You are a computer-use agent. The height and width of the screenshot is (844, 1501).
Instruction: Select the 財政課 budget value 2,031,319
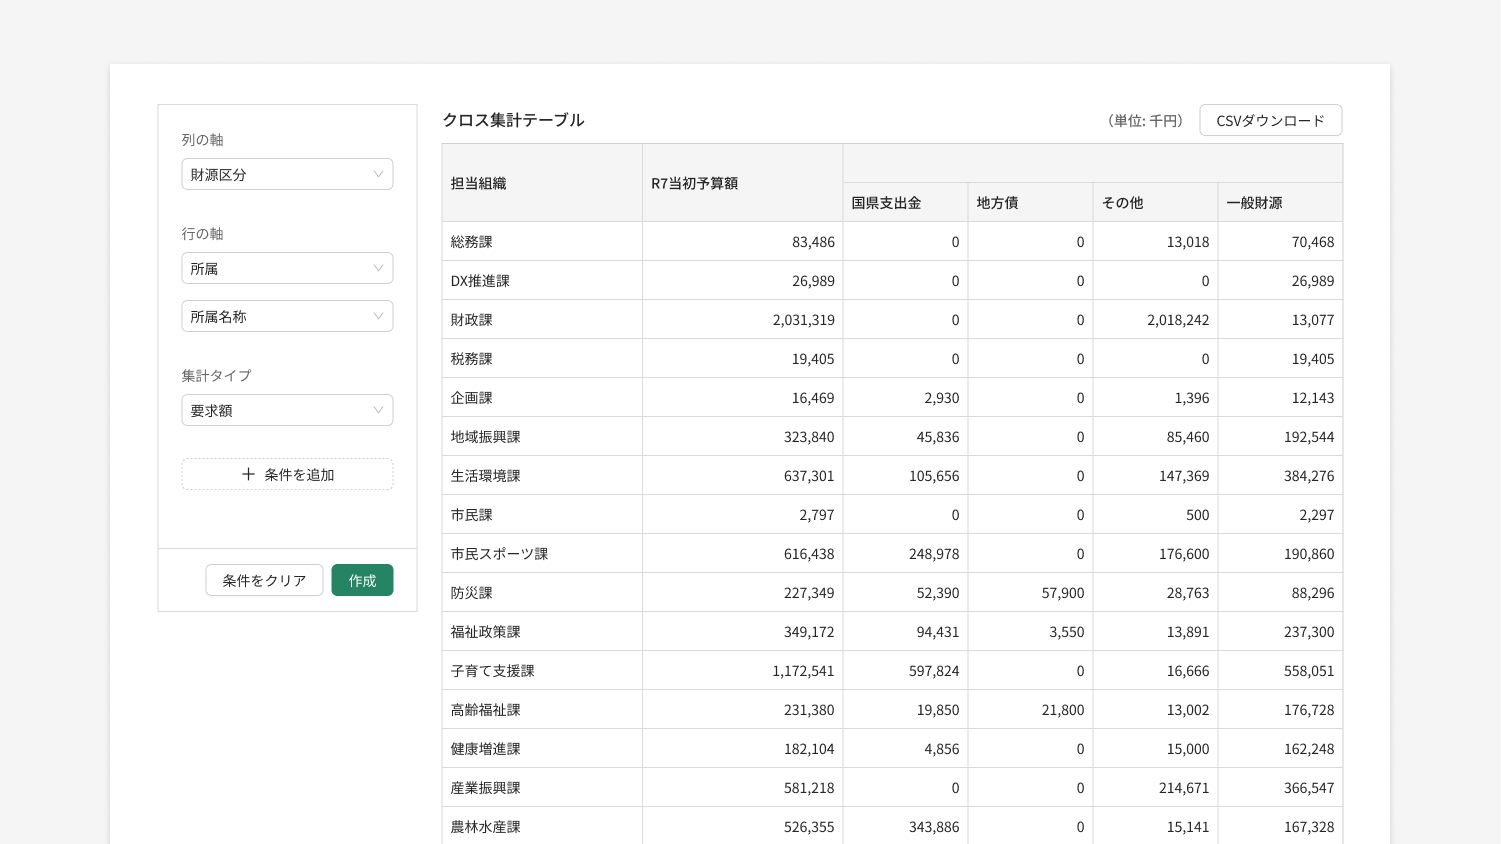point(803,320)
